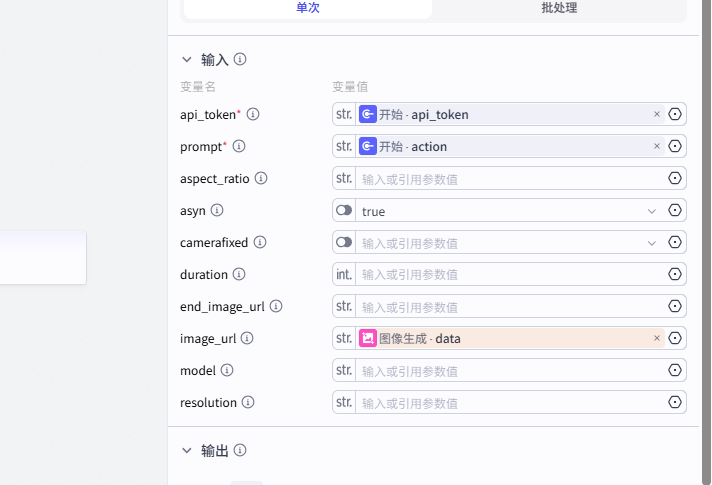Click the model input field
This screenshot has width=712, height=485.
coord(510,371)
